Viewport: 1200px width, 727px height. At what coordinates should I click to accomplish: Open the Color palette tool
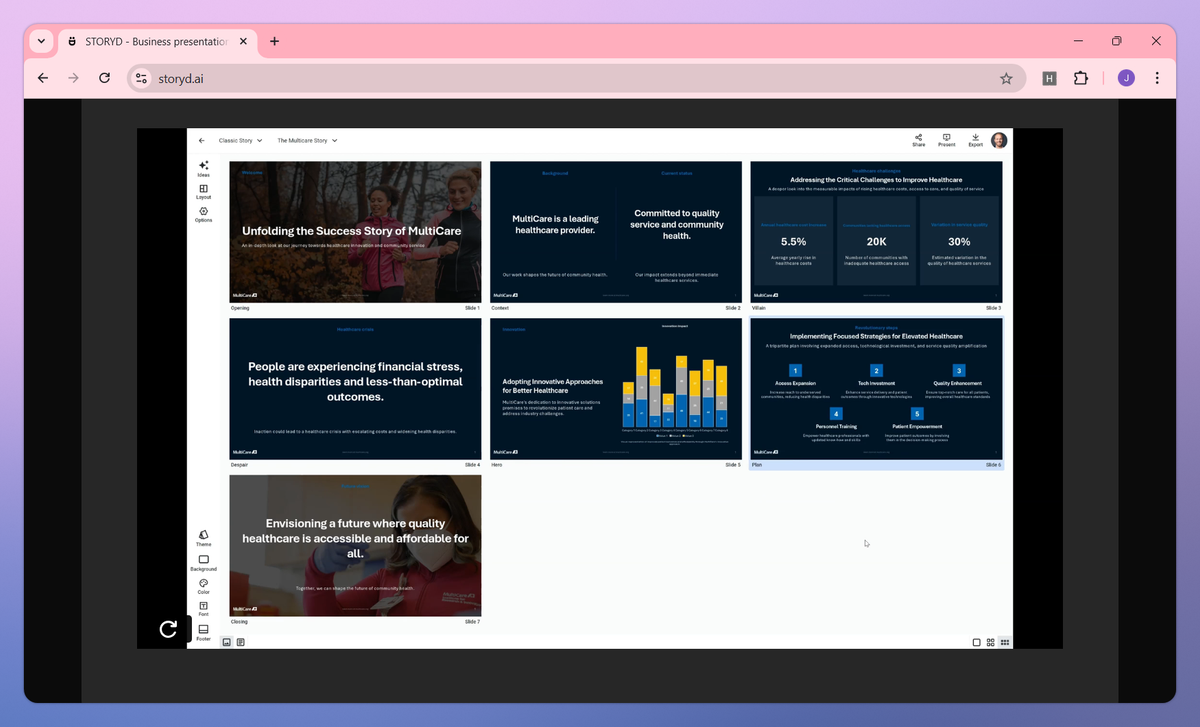click(x=203, y=586)
